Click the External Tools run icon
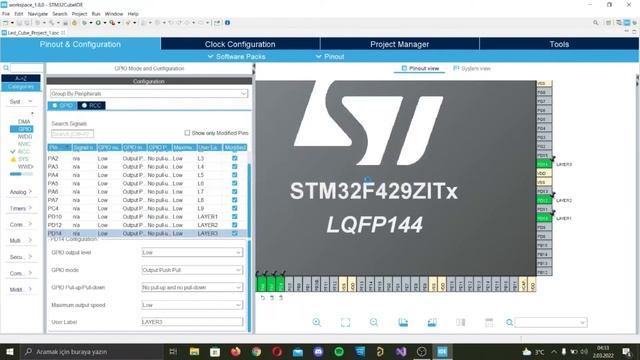 point(112,23)
